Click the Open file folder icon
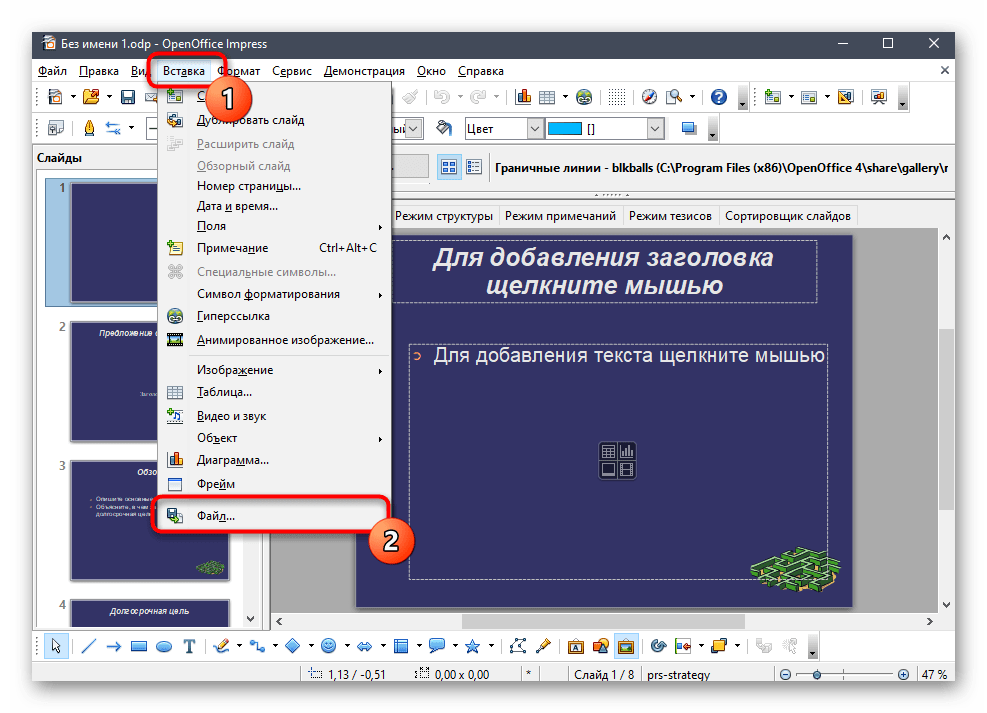The width and height of the screenshot is (987, 713). pos(91,97)
